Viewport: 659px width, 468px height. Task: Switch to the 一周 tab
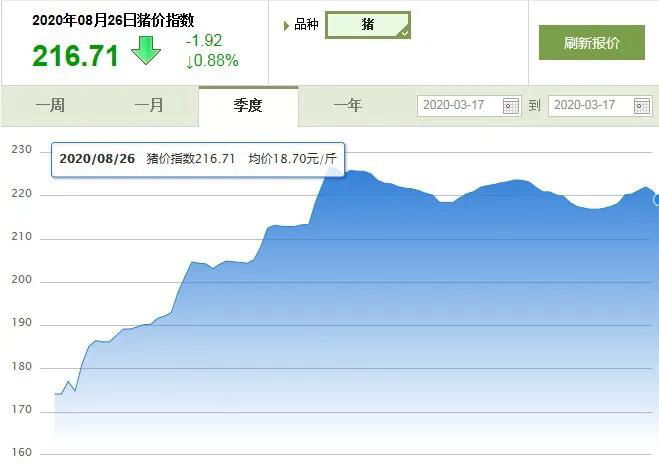tap(50, 105)
